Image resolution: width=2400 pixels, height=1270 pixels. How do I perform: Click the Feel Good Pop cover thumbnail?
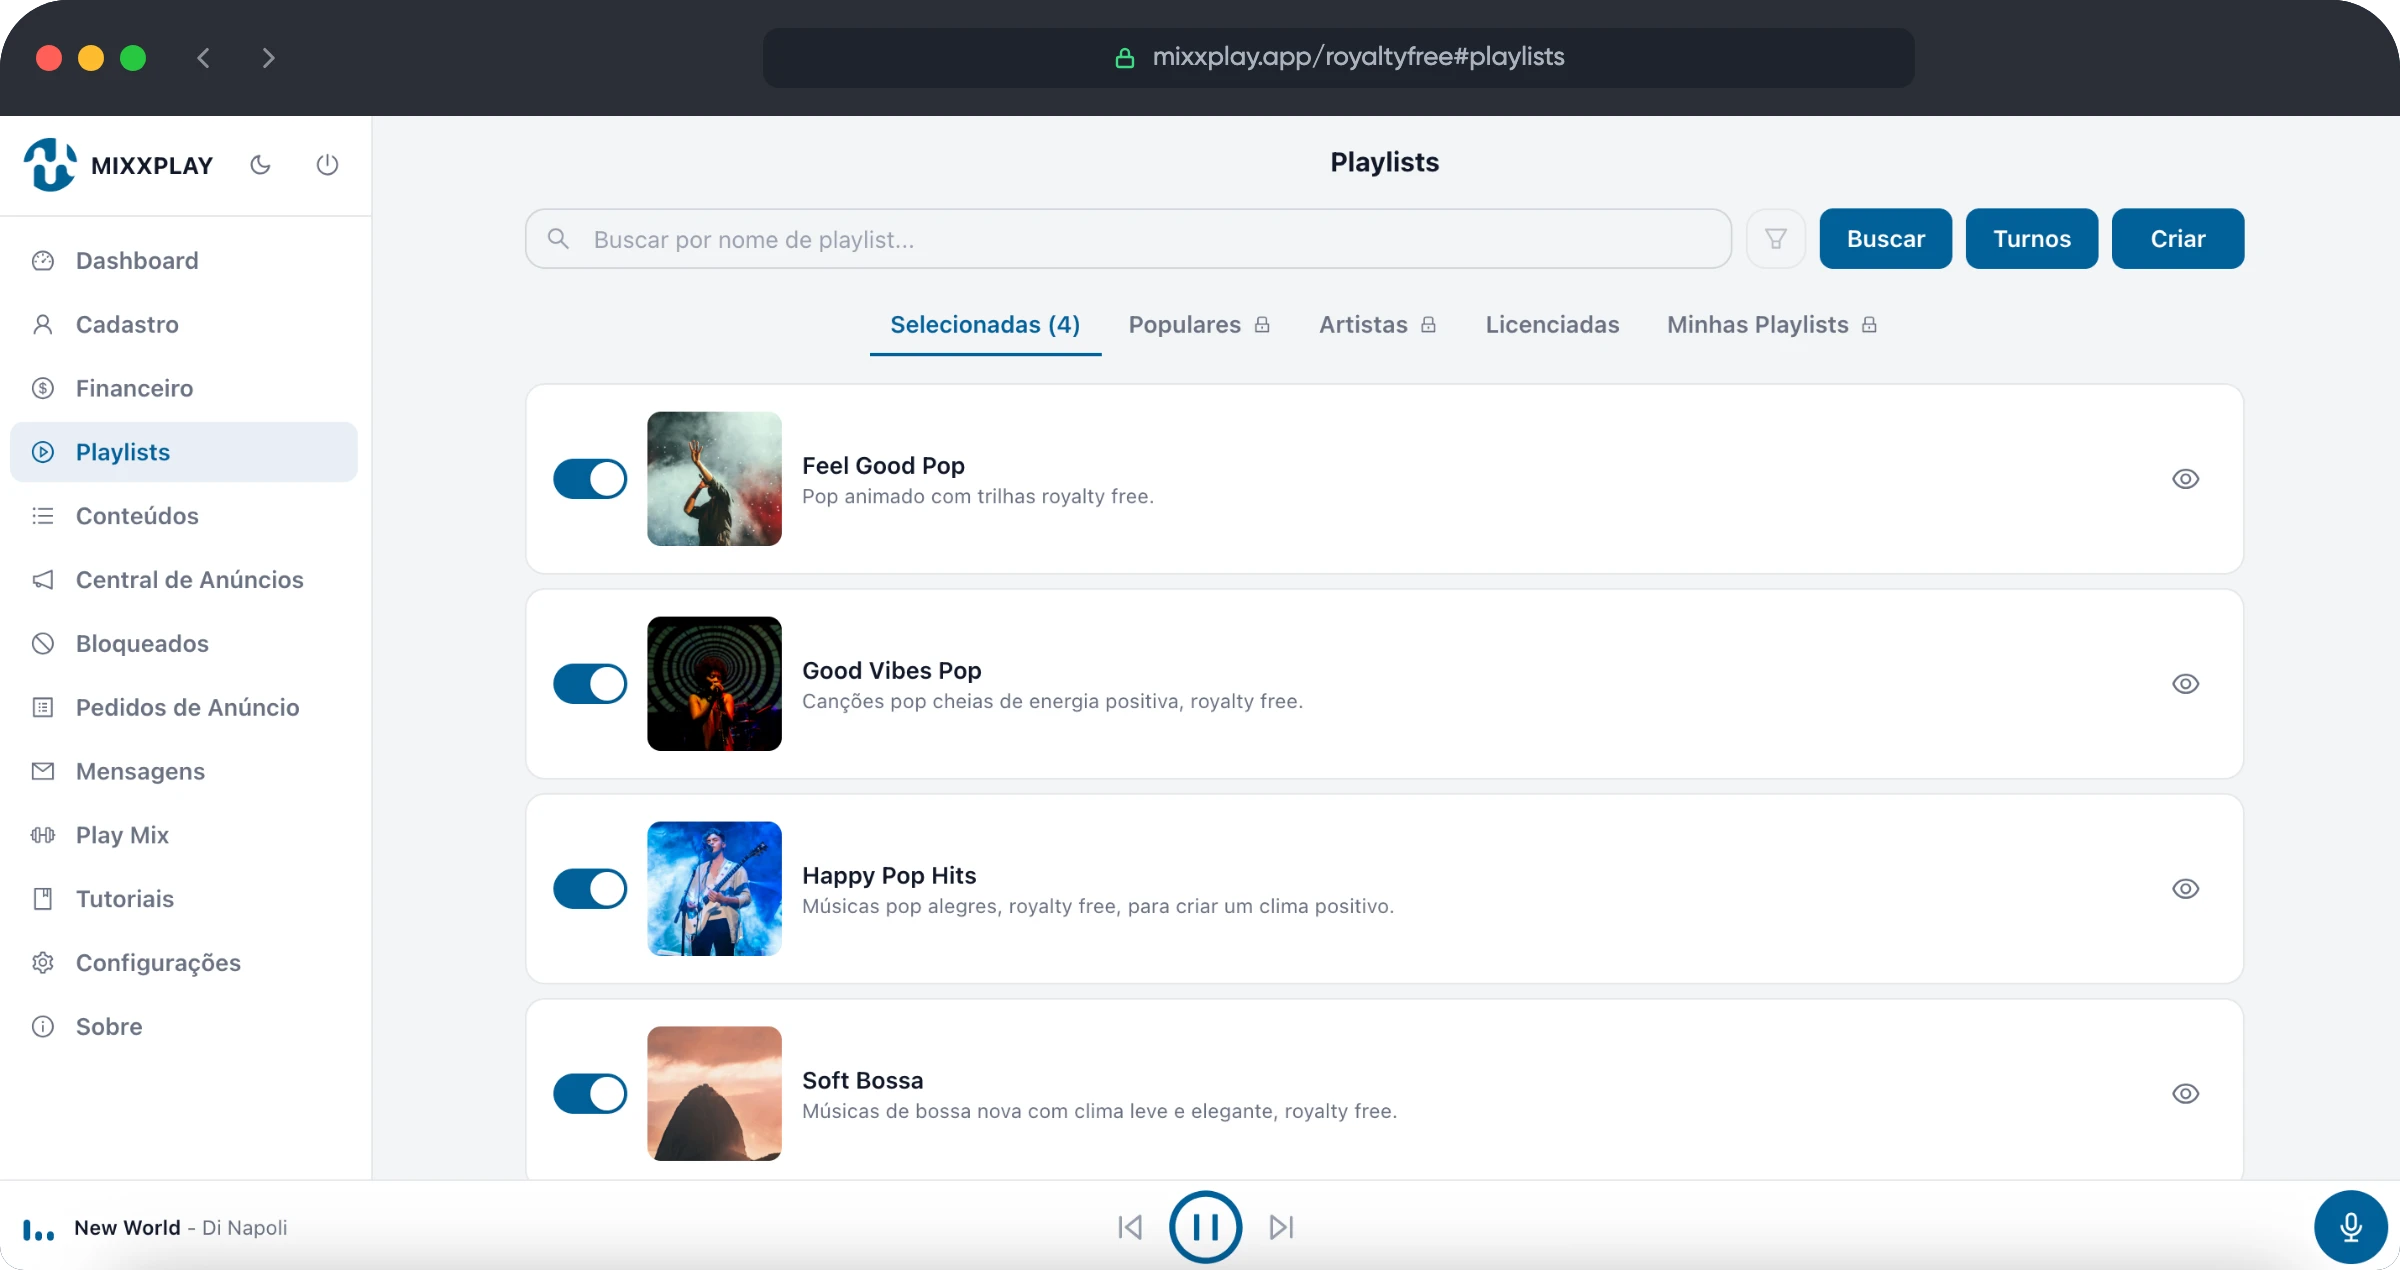[x=714, y=479]
